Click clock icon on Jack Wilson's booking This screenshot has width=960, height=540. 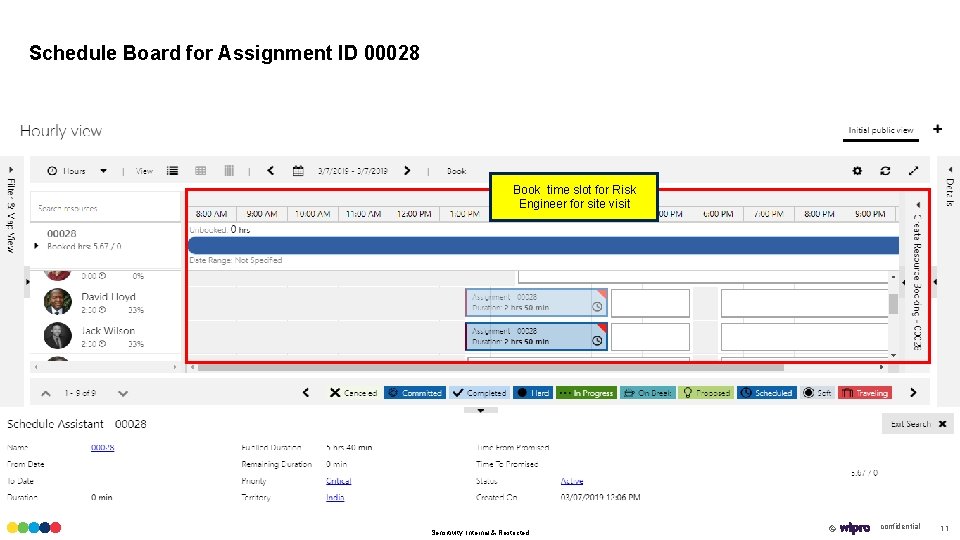click(x=597, y=340)
